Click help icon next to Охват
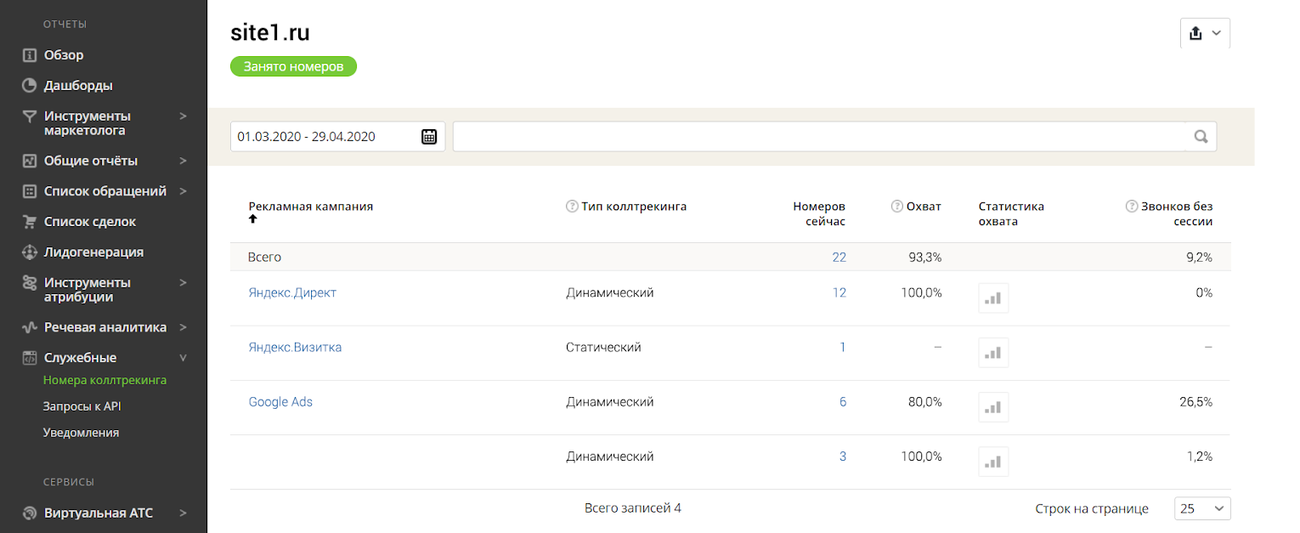This screenshot has width=1300, height=533. click(897, 207)
